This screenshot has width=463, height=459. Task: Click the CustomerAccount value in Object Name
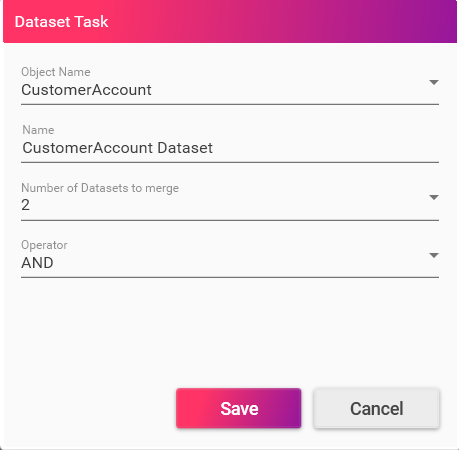click(x=86, y=90)
